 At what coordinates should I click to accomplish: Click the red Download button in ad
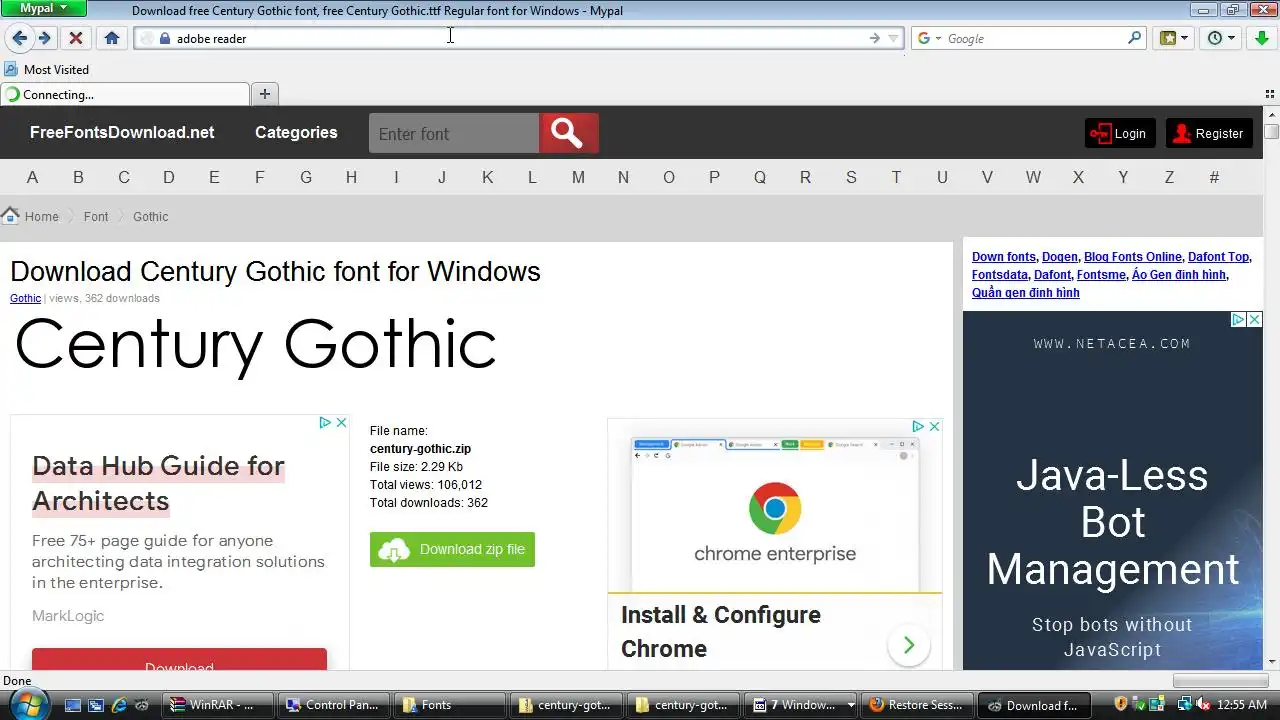(179, 659)
